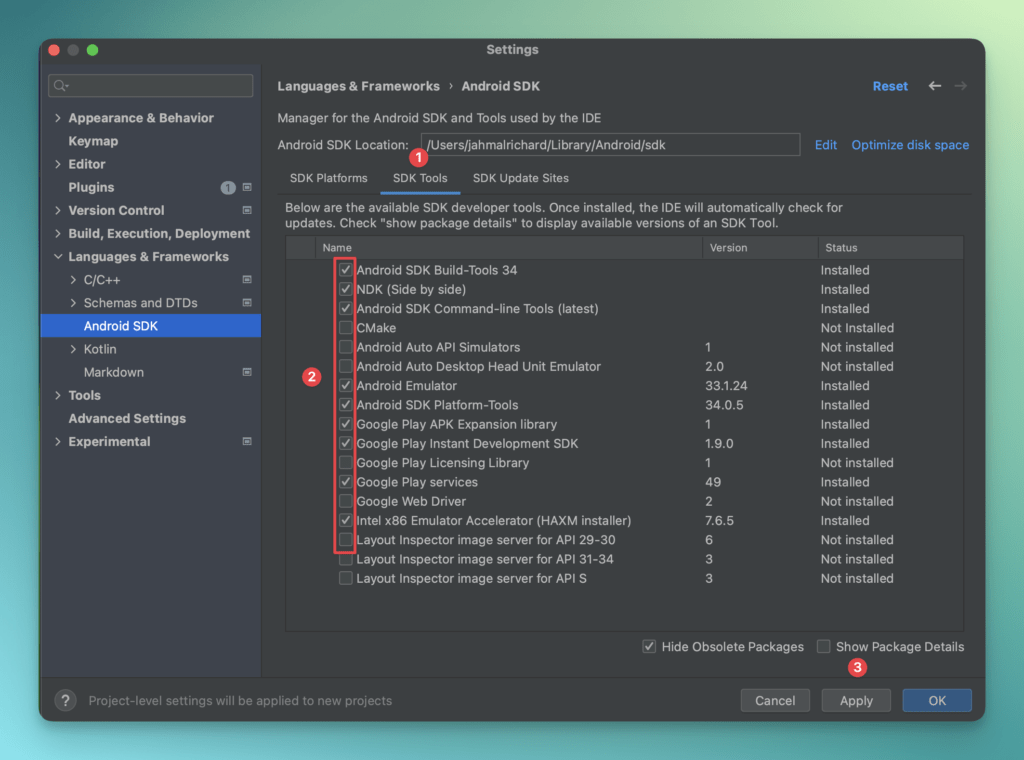Viewport: 1024px width, 760px height.
Task: Select the SDK Tools tab
Action: pyautogui.click(x=420, y=178)
